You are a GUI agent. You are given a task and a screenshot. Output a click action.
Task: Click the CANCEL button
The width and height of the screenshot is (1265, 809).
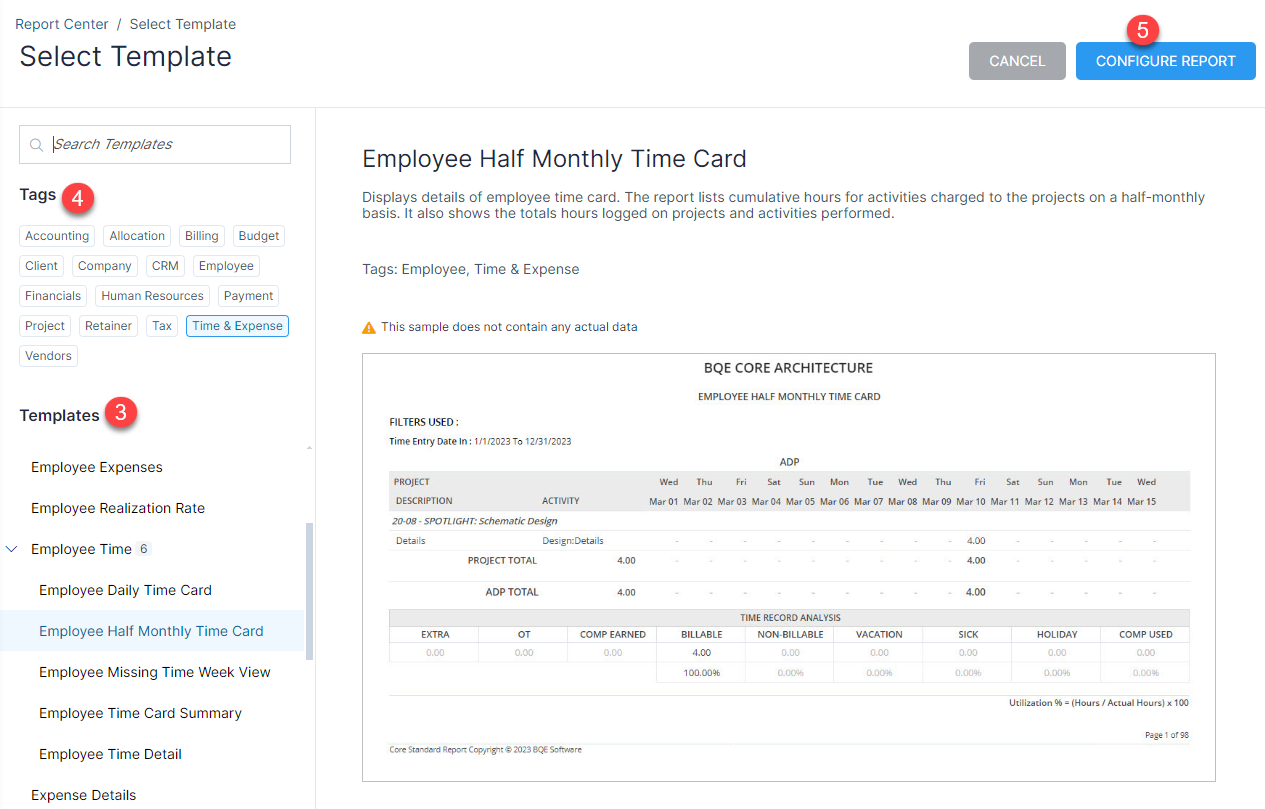click(1017, 61)
